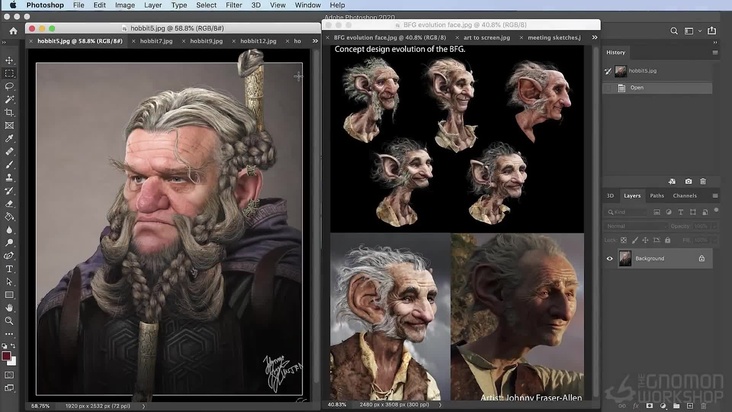Switch to the Paths panel tab

[x=657, y=196]
